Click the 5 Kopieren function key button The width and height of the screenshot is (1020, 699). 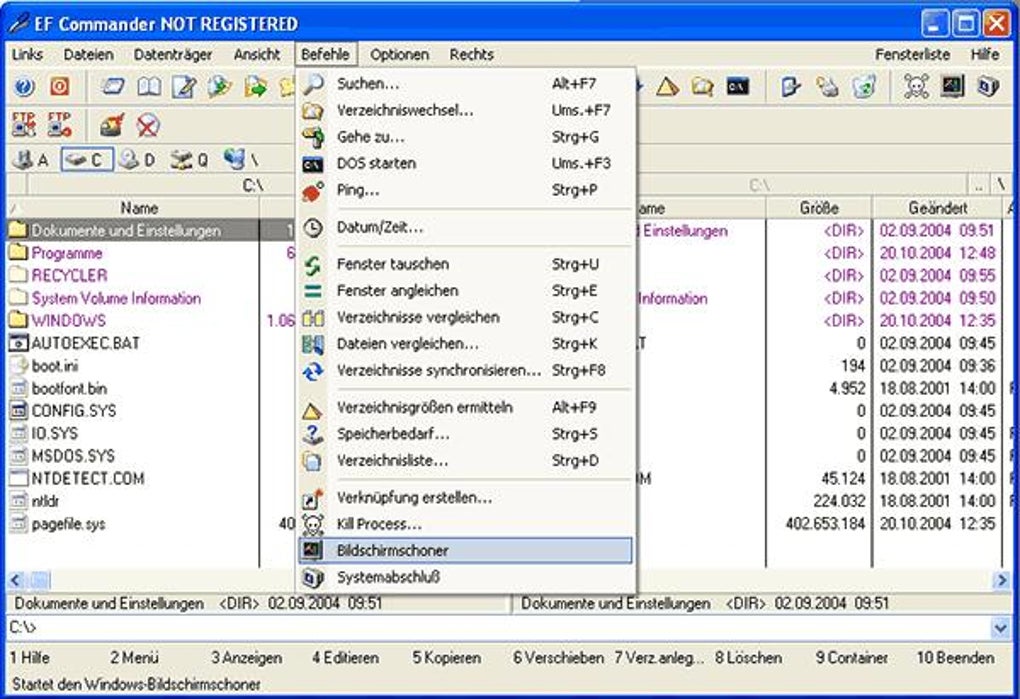447,658
